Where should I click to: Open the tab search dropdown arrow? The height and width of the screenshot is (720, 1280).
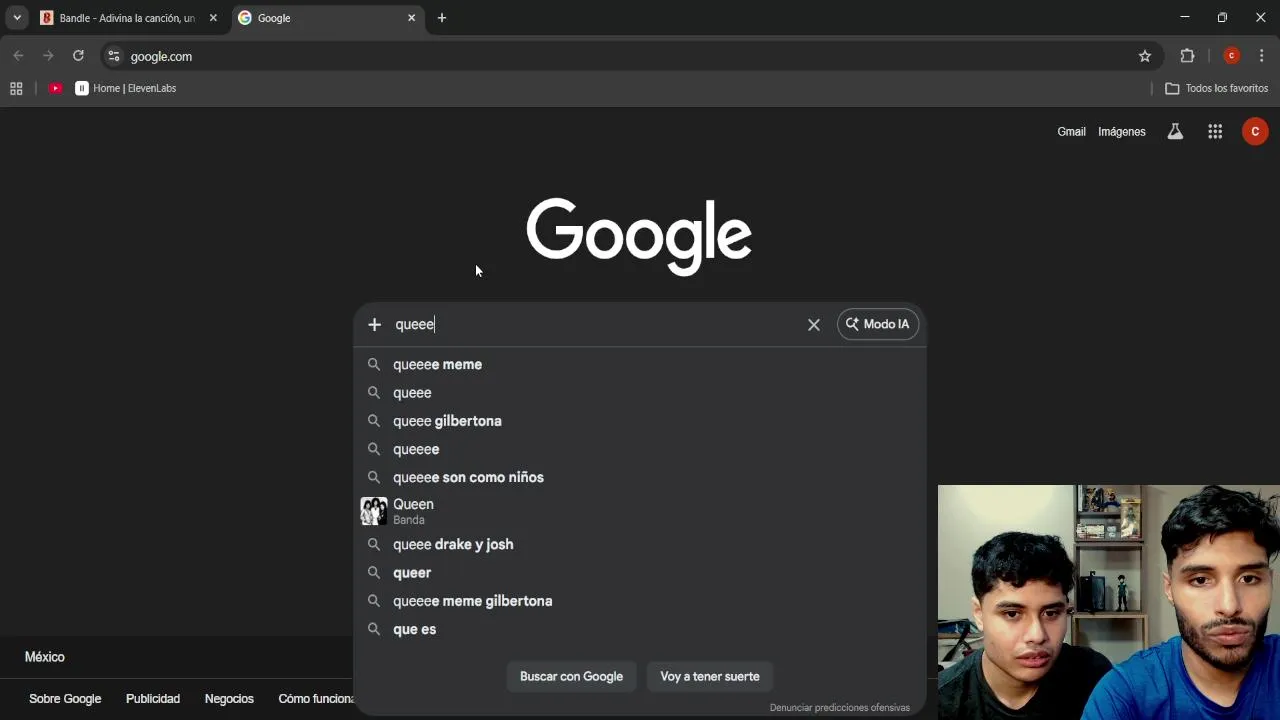(x=17, y=18)
